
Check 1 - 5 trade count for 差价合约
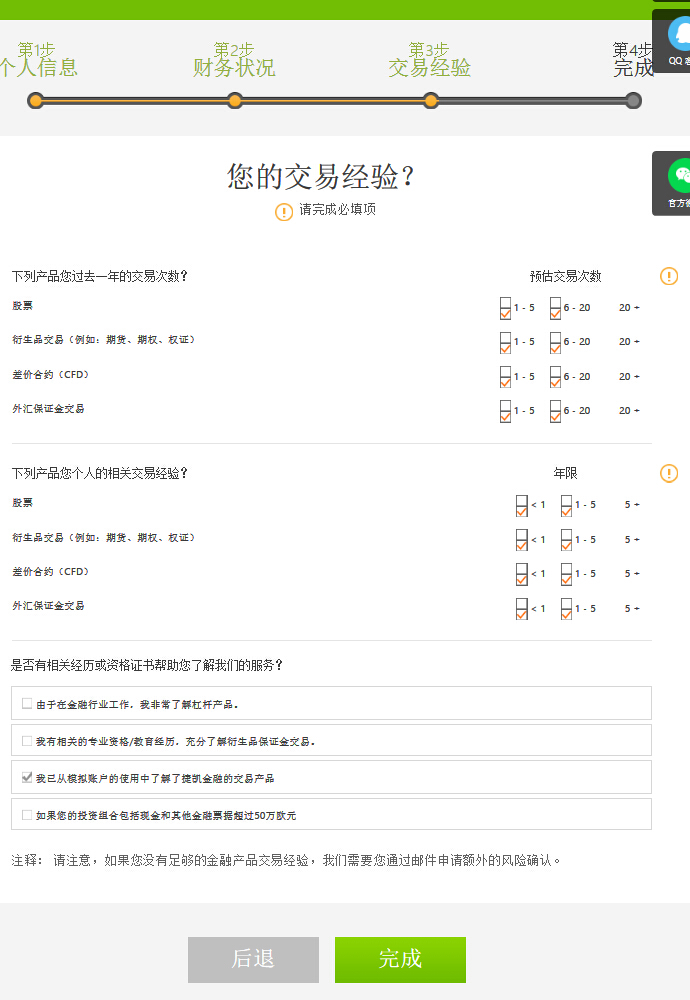click(x=506, y=377)
